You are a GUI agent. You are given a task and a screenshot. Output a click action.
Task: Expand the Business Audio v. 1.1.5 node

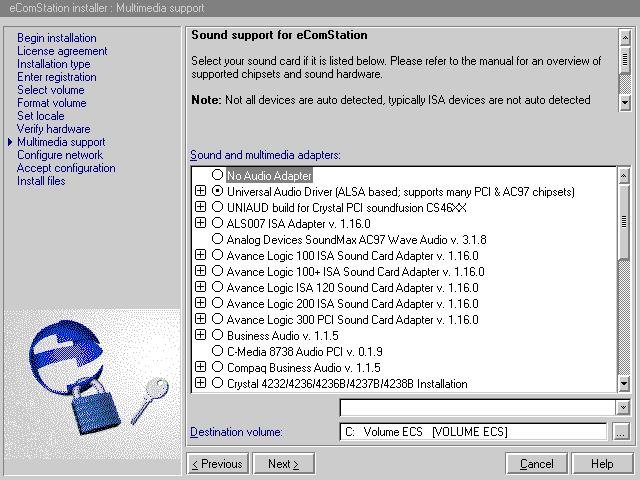pos(201,336)
